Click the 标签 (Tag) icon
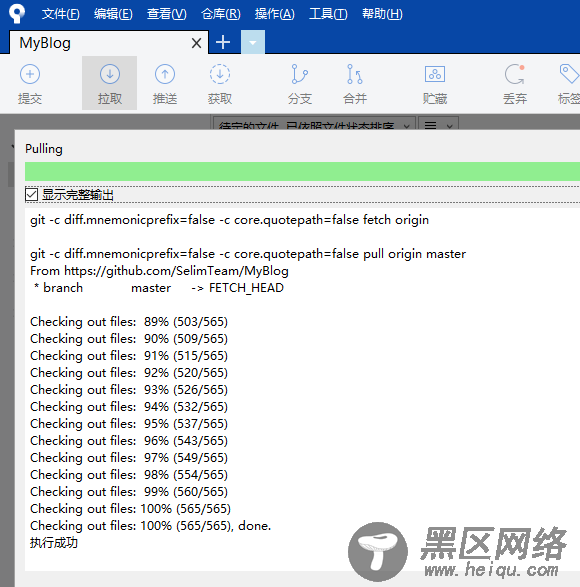The height and width of the screenshot is (587, 580). tap(569, 83)
